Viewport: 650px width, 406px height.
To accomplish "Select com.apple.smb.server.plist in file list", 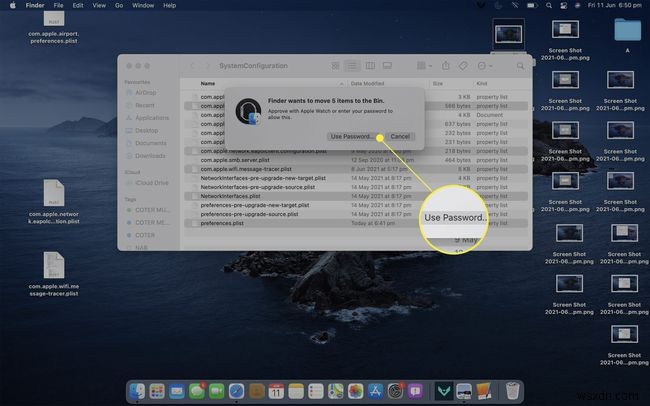I will pos(356,160).
